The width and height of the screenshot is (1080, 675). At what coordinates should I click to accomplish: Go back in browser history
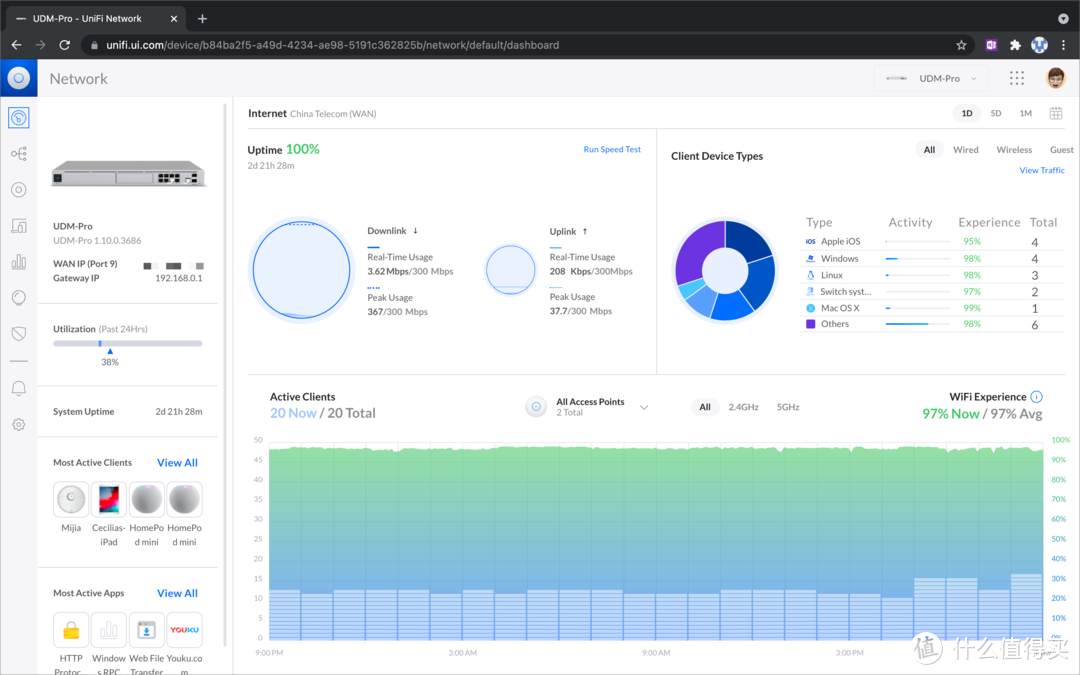(17, 45)
